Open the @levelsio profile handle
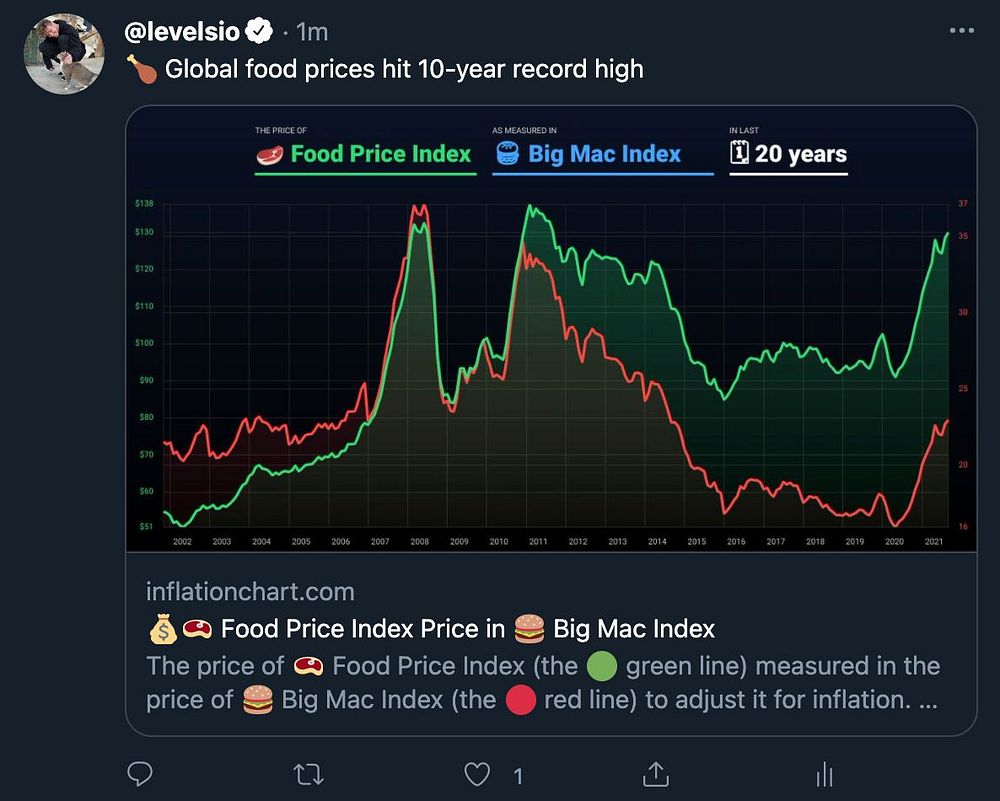The width and height of the screenshot is (1000, 801). pos(183,32)
